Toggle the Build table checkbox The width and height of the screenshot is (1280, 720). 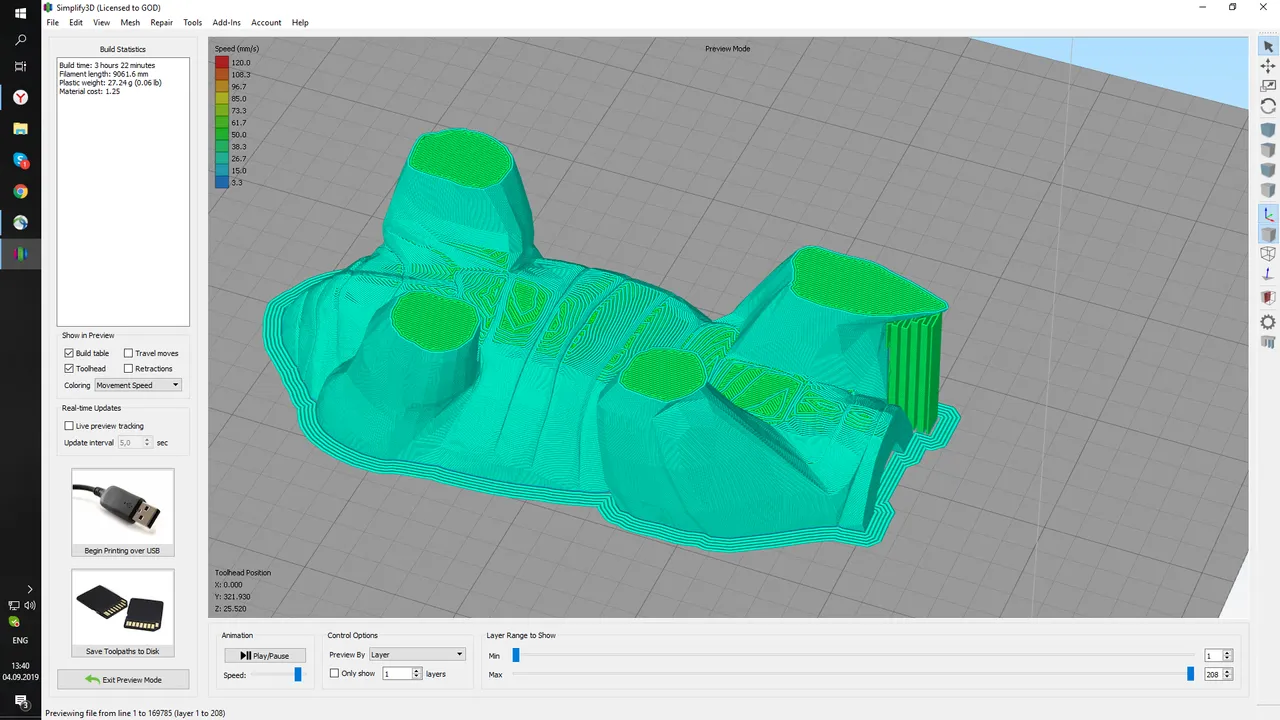pyautogui.click(x=69, y=353)
